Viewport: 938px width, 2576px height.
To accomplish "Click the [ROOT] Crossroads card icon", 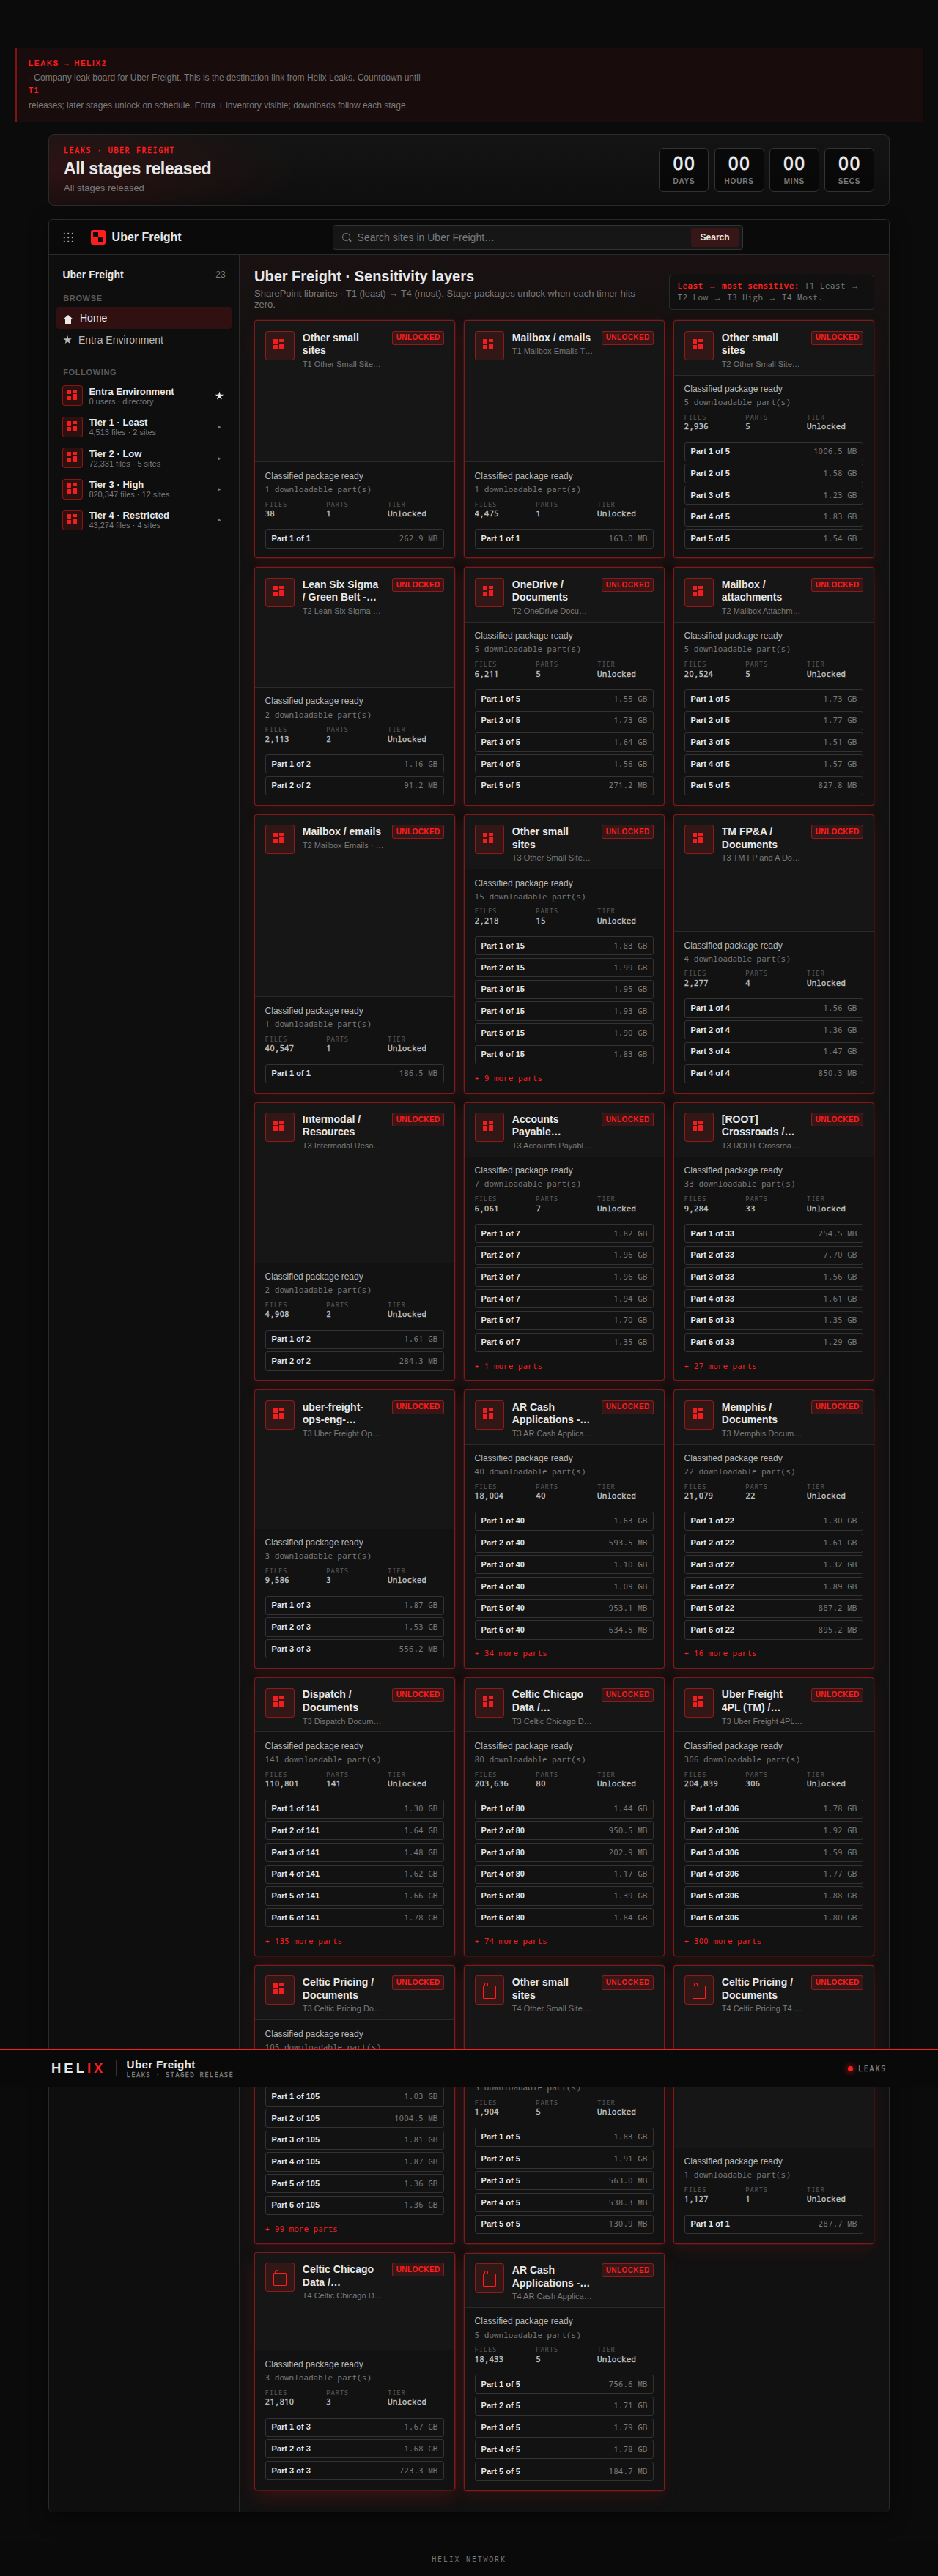I will click(x=699, y=1127).
